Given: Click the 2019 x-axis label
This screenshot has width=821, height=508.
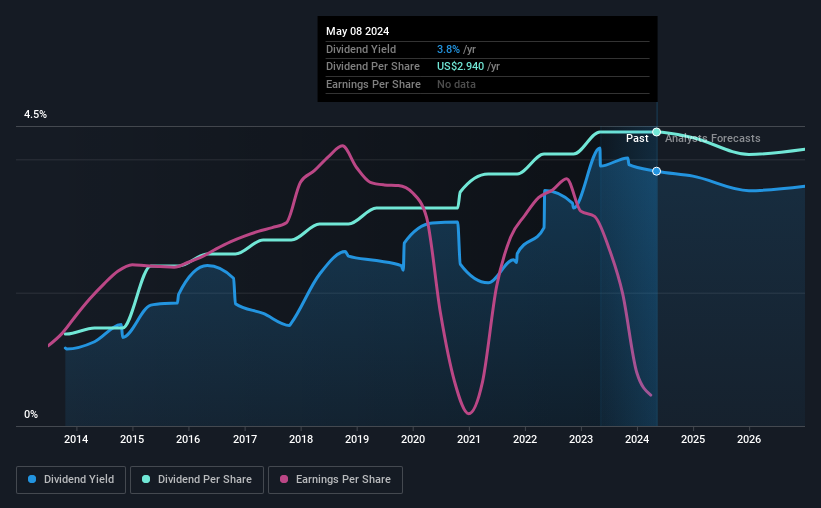Looking at the screenshot, I should coord(357,439).
